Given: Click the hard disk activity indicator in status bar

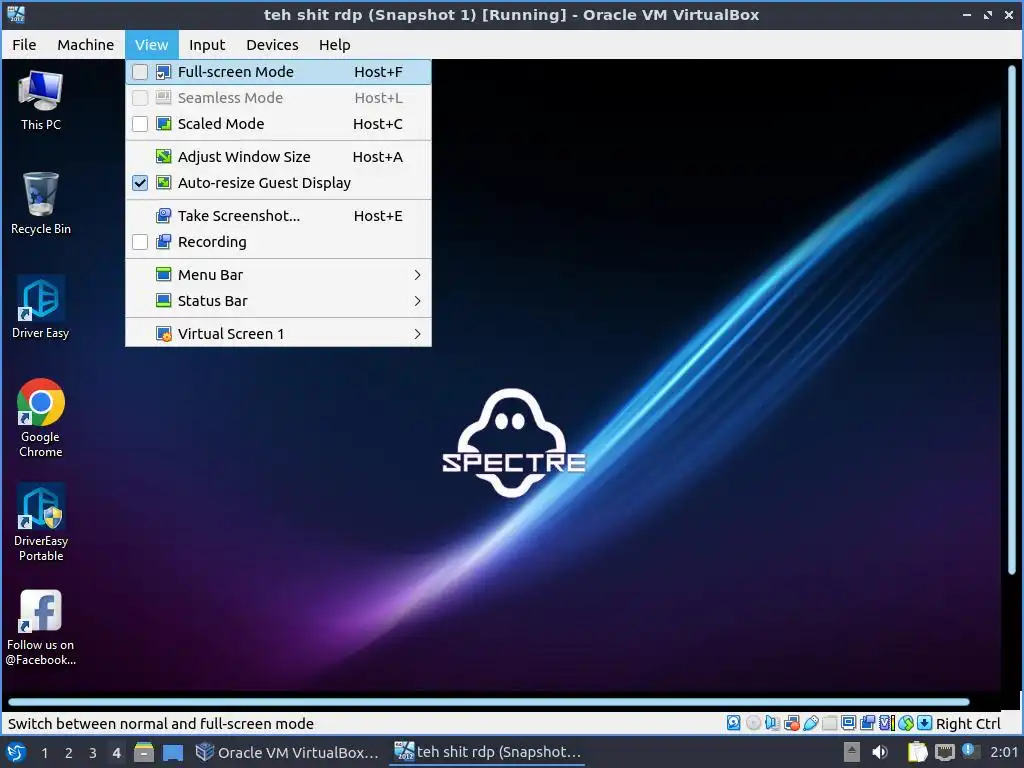Looking at the screenshot, I should pos(733,723).
